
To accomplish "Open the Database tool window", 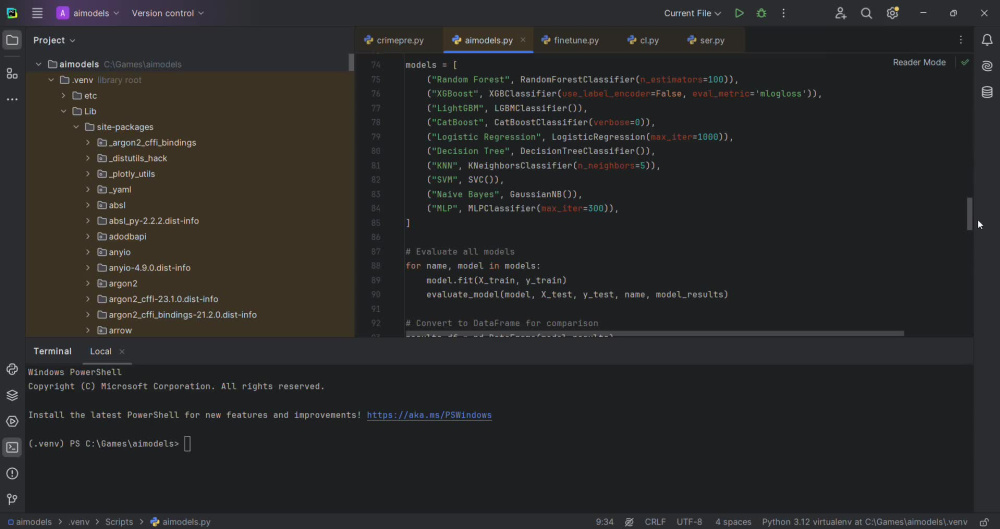I will pos(987,93).
